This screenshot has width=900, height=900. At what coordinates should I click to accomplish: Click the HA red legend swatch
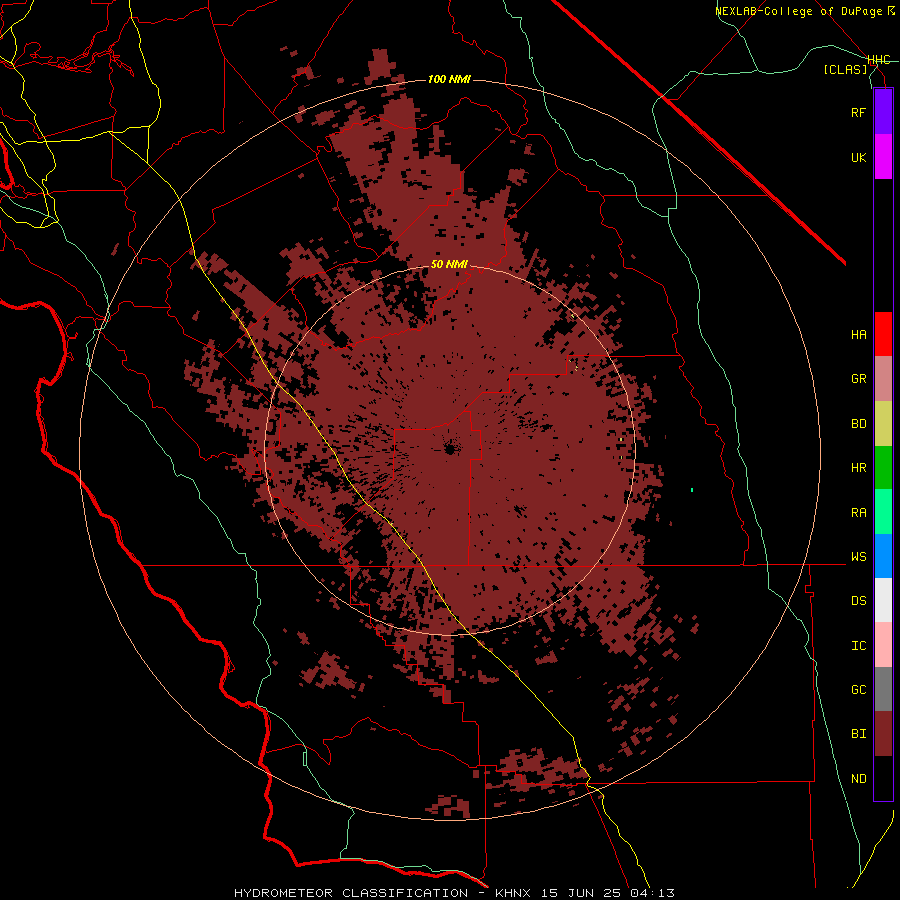[x=883, y=334]
